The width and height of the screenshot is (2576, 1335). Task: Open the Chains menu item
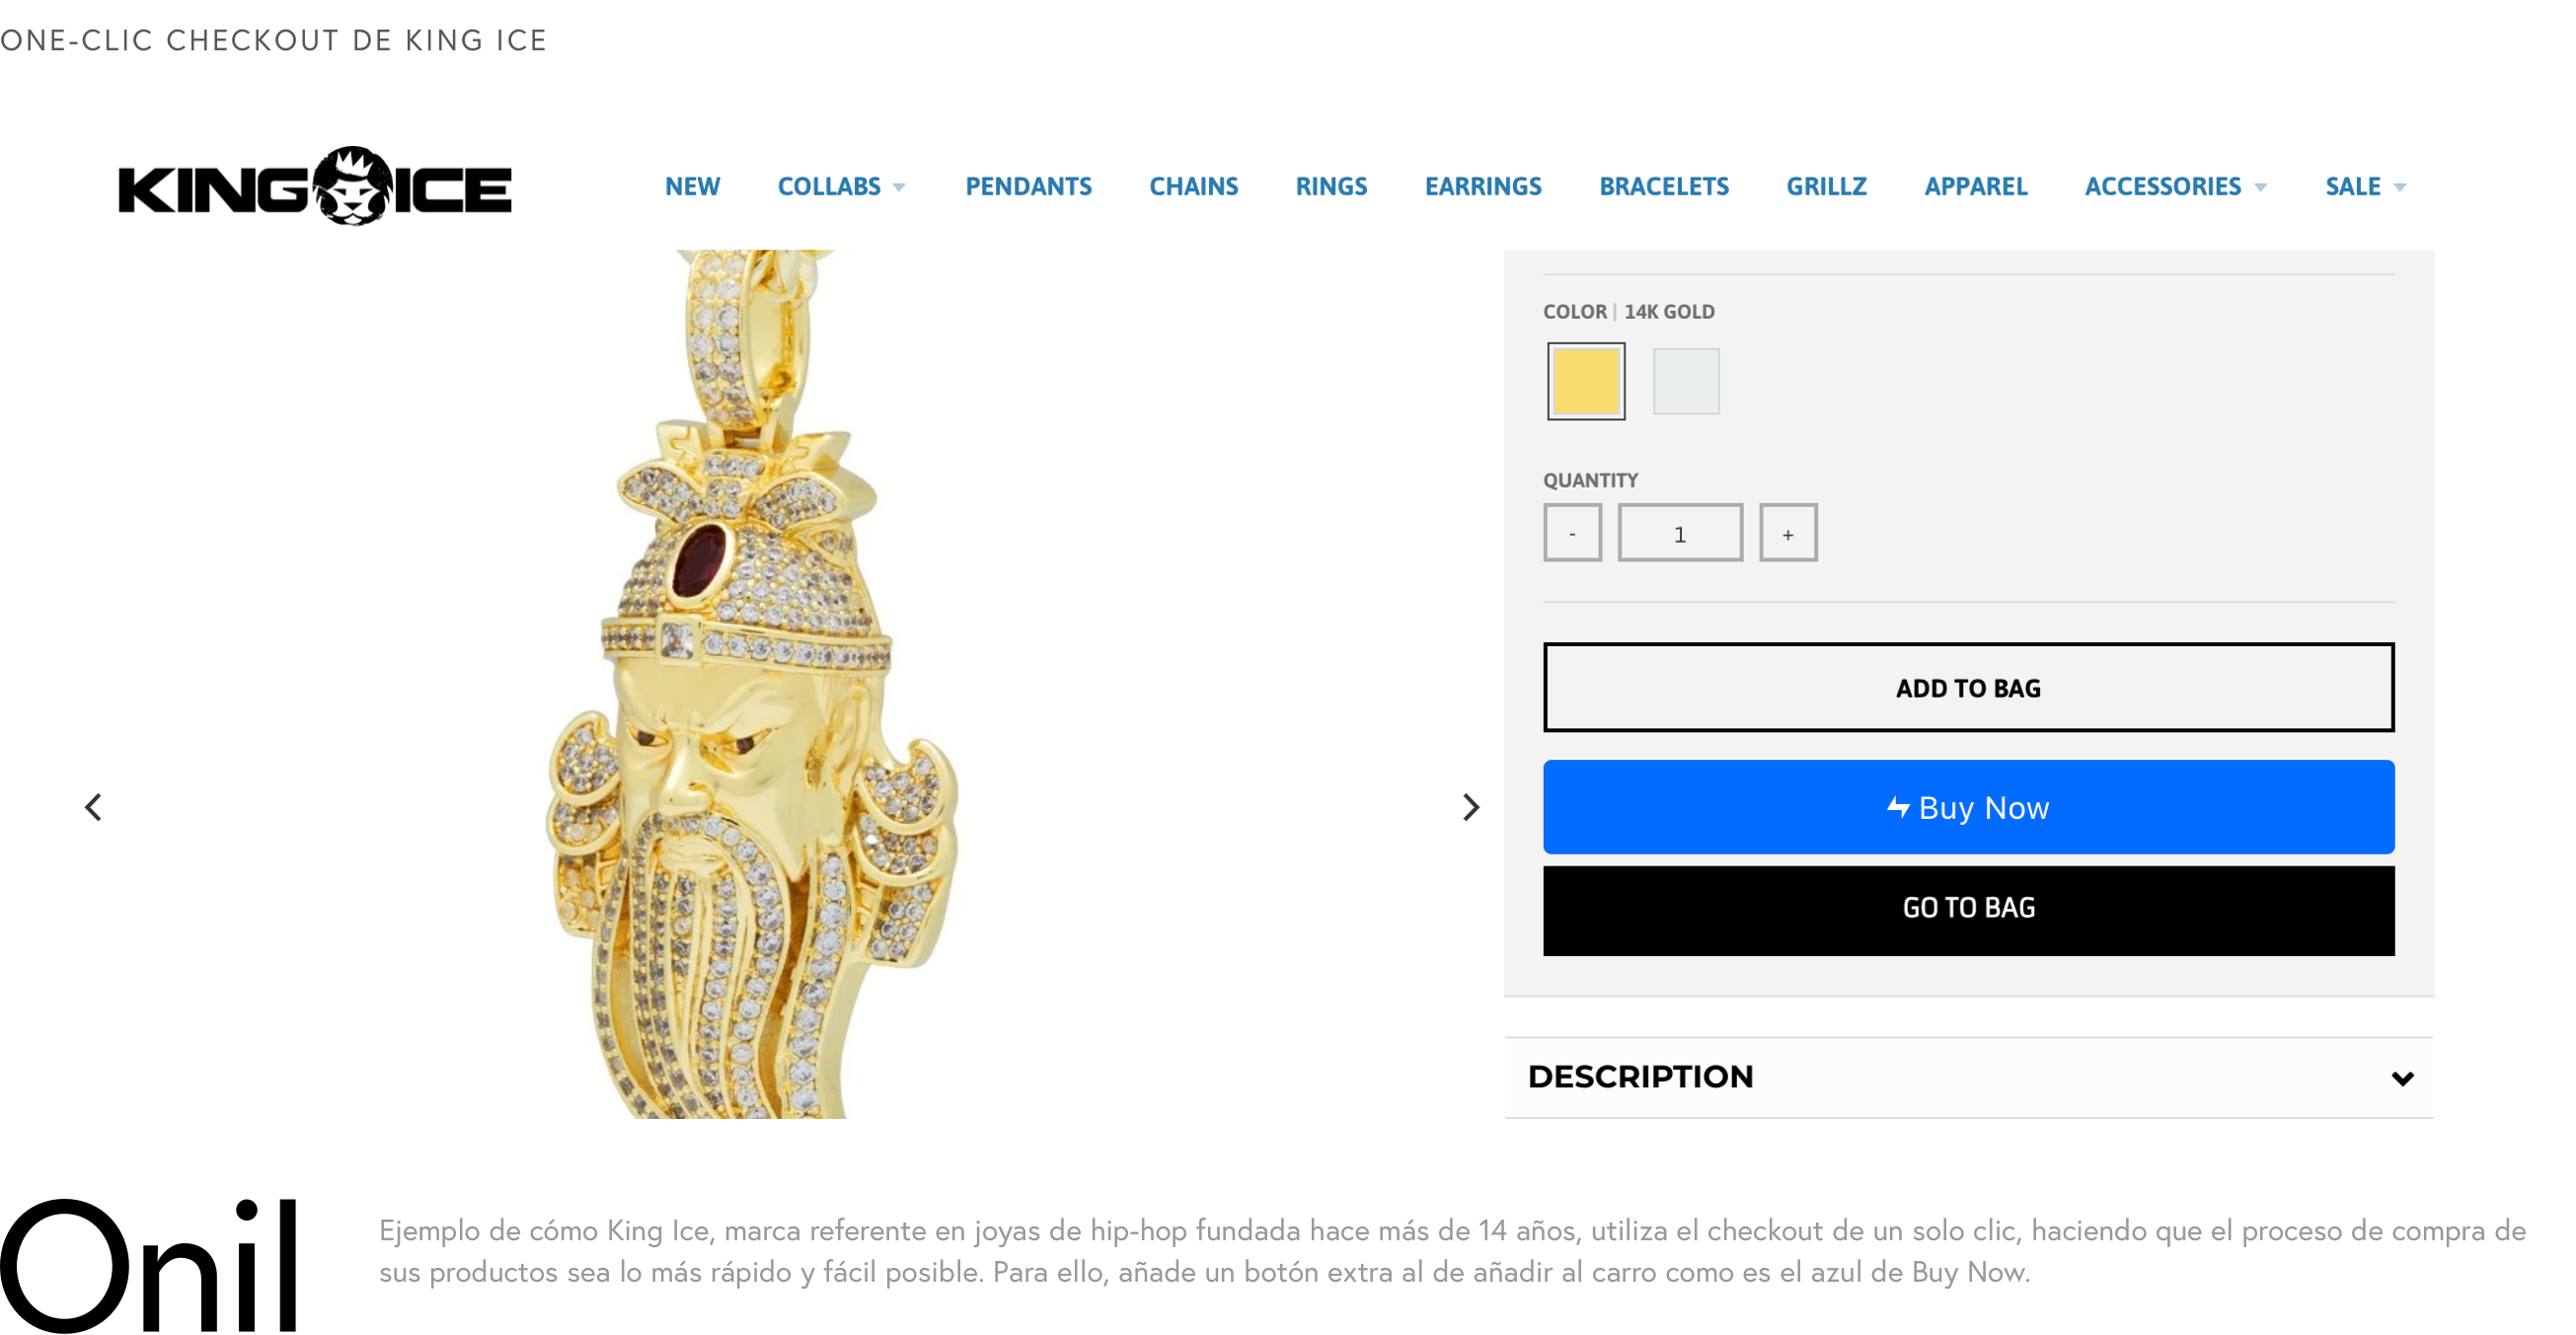(1193, 186)
